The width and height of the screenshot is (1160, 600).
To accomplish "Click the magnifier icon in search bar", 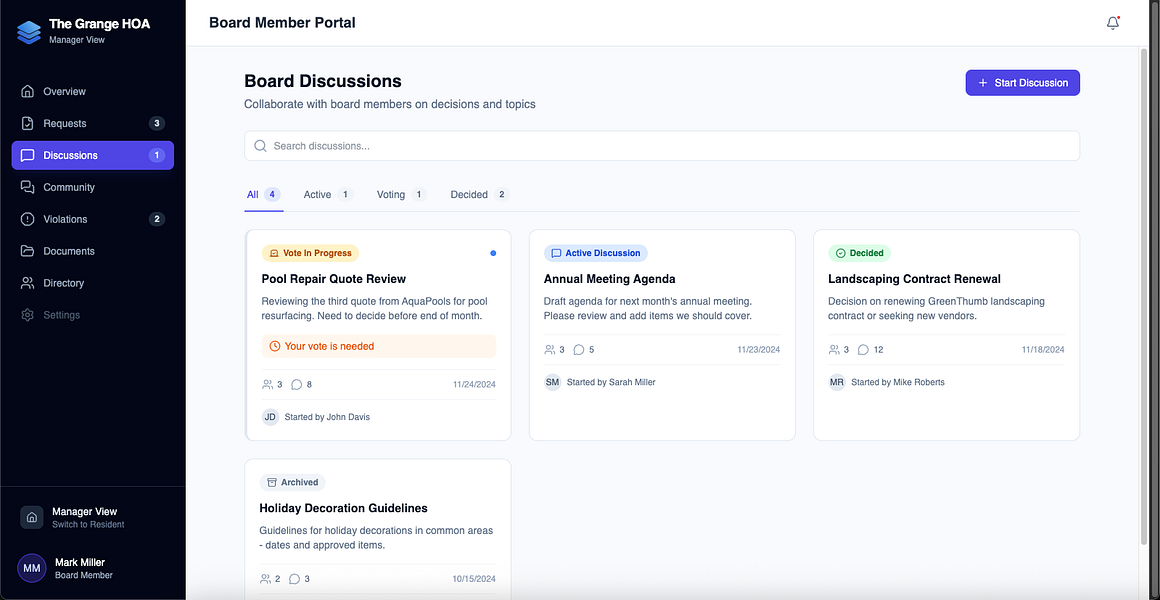I will point(260,146).
